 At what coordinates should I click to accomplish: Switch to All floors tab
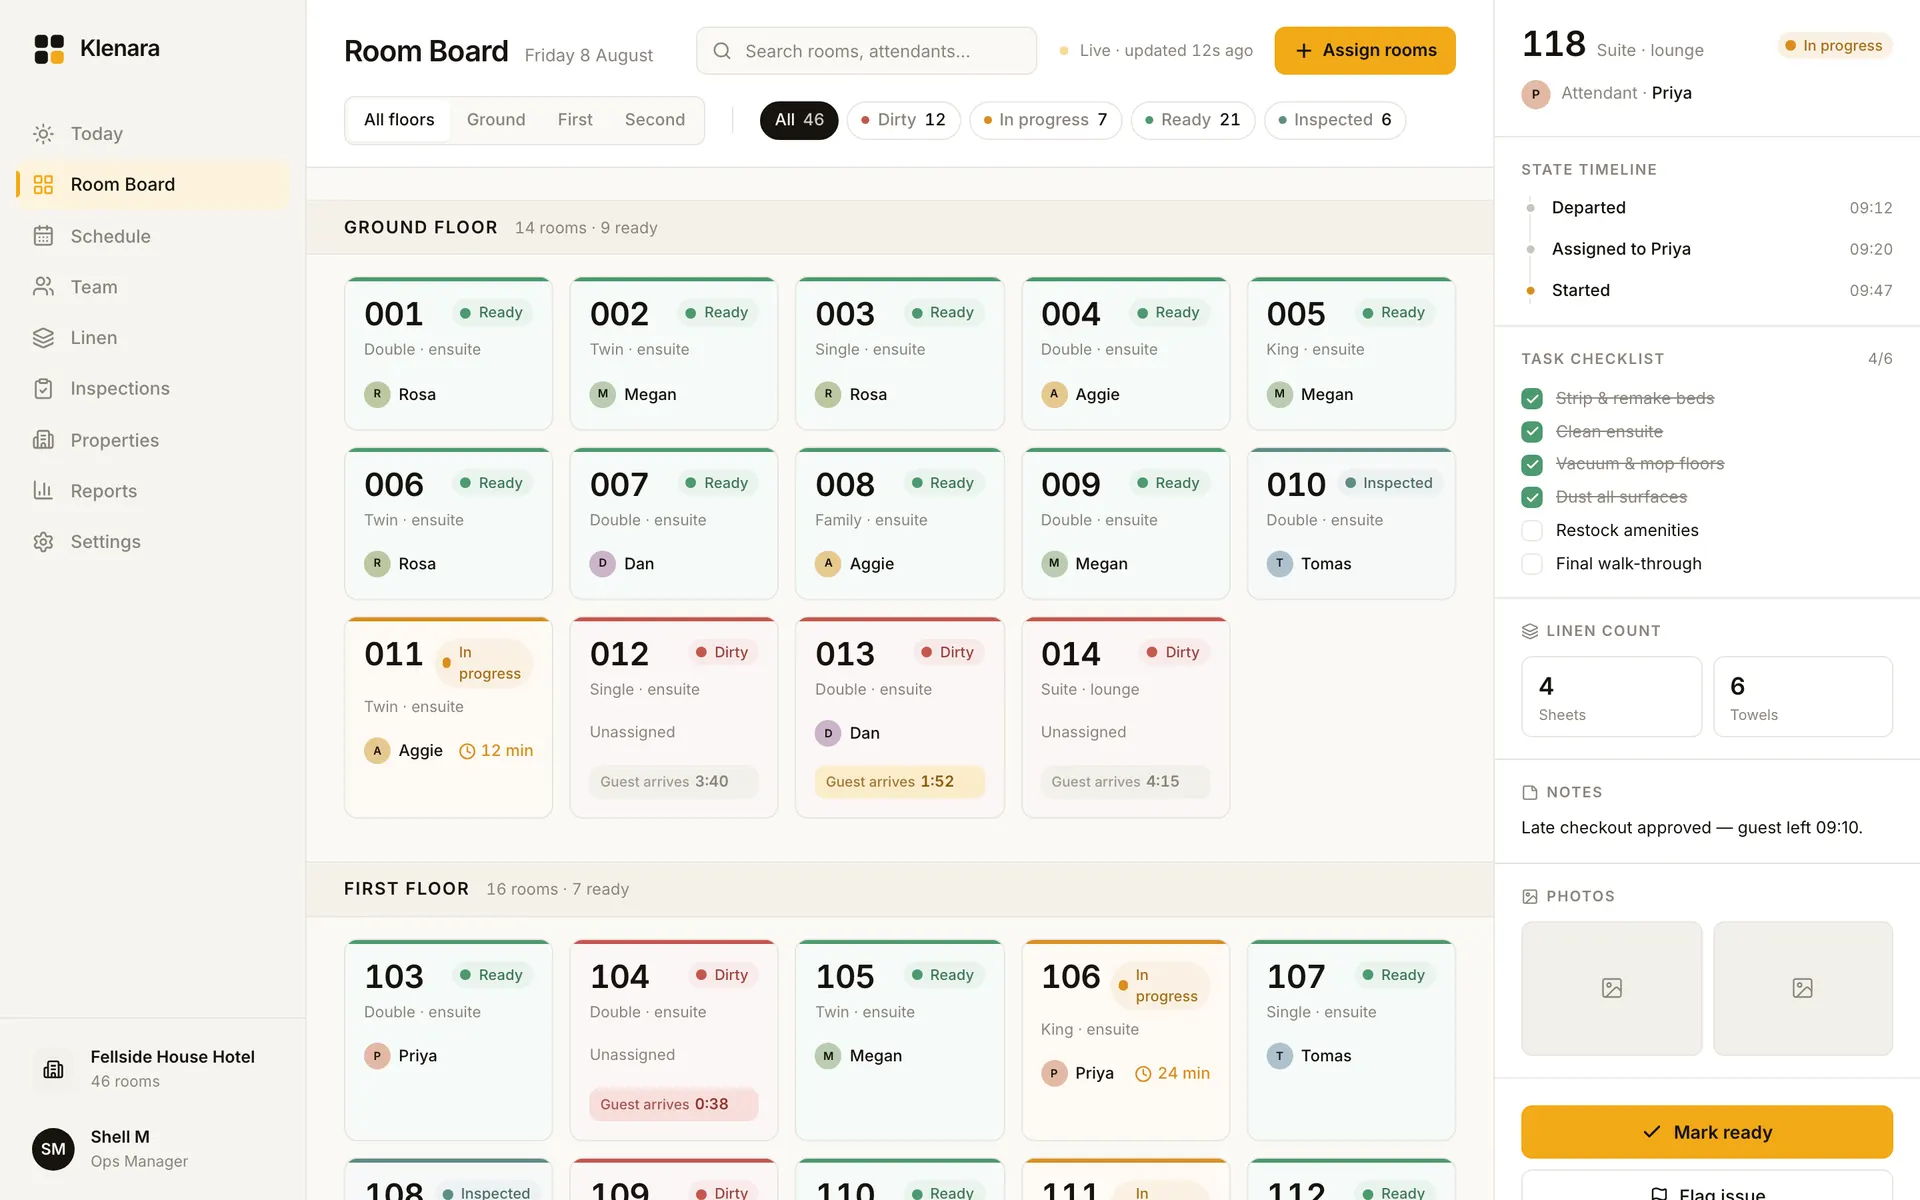click(399, 120)
